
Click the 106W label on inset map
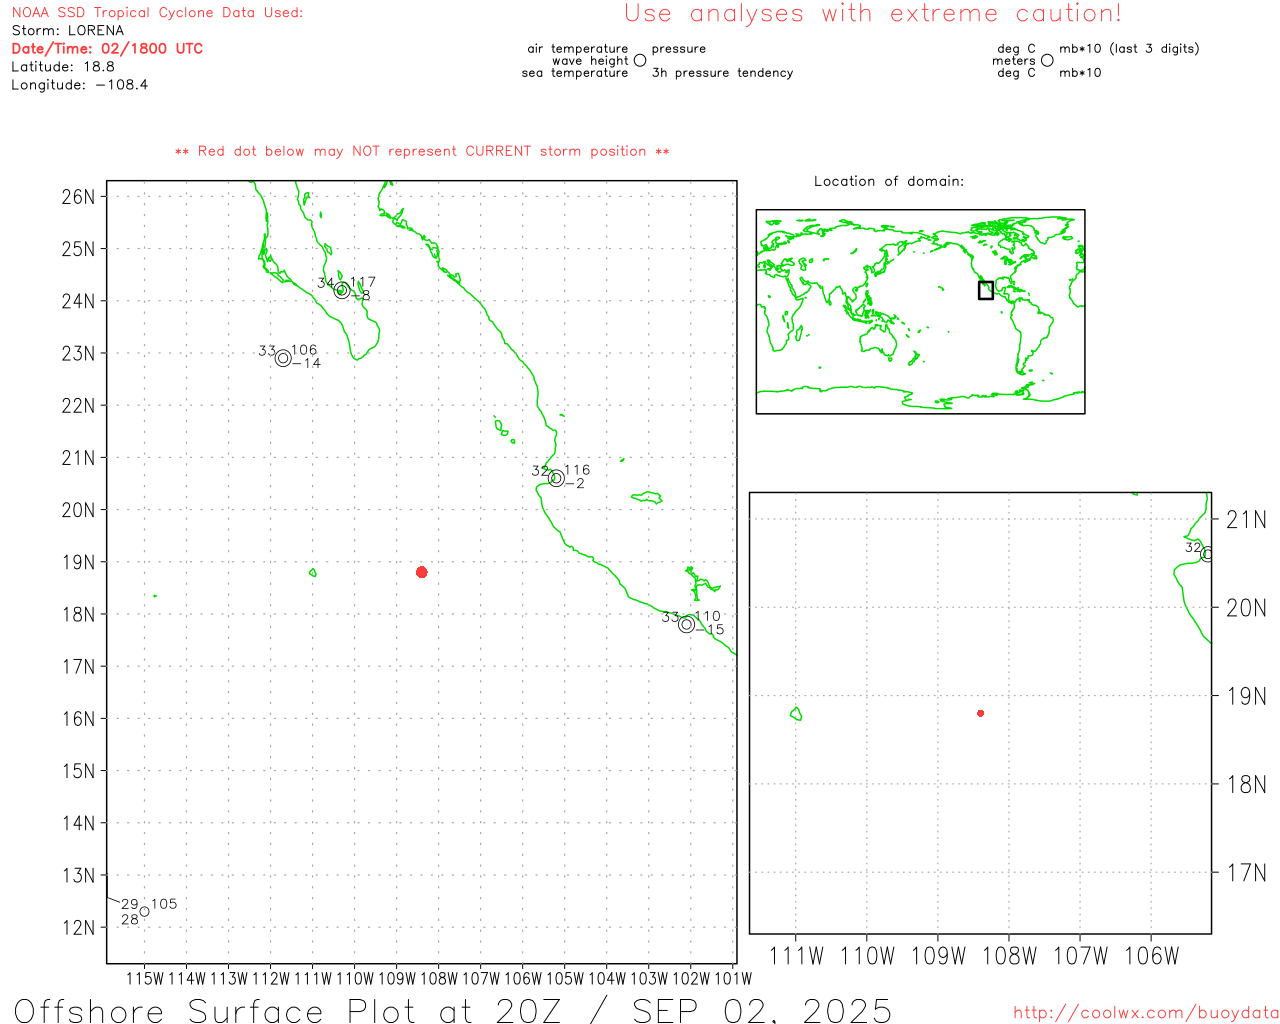click(x=1152, y=956)
